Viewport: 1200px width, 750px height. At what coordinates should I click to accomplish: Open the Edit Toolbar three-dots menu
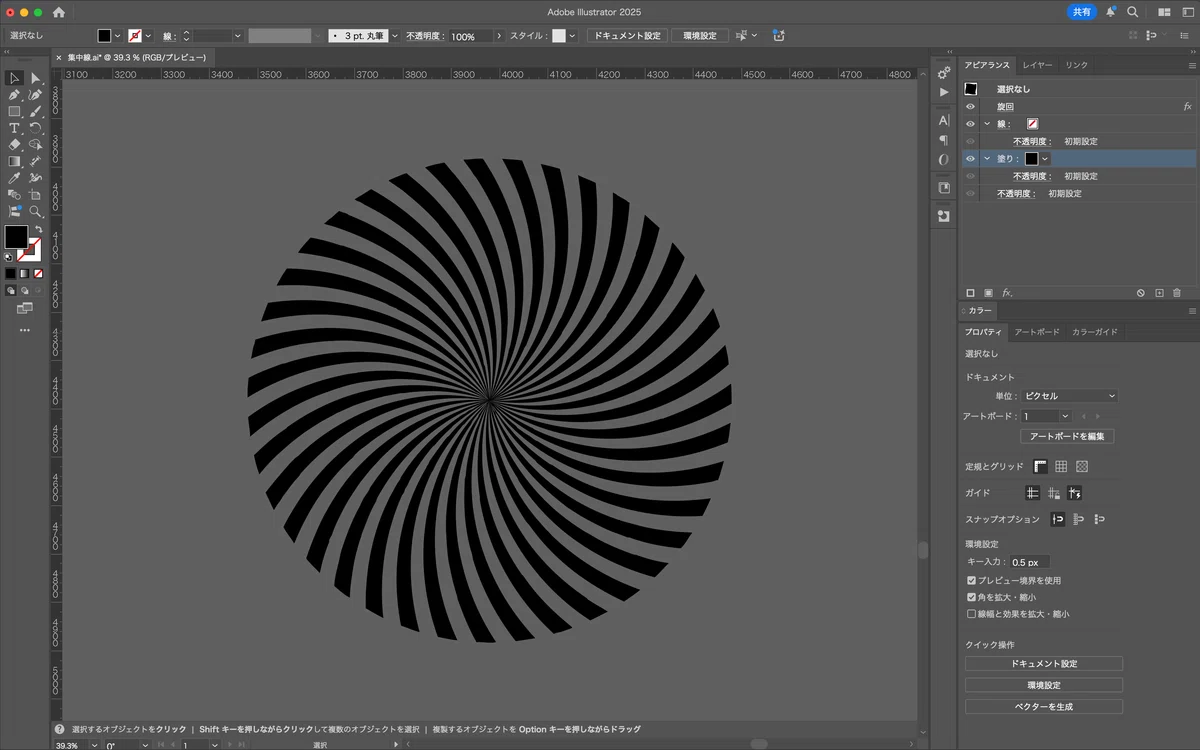25,330
